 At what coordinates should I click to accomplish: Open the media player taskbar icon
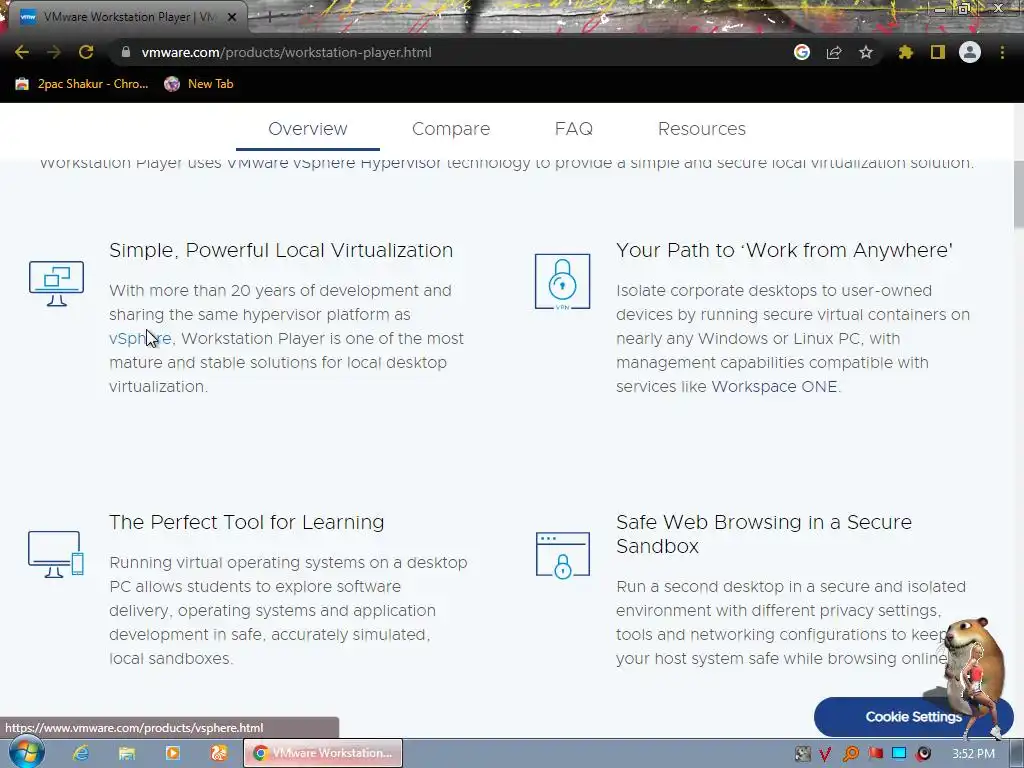click(172, 753)
